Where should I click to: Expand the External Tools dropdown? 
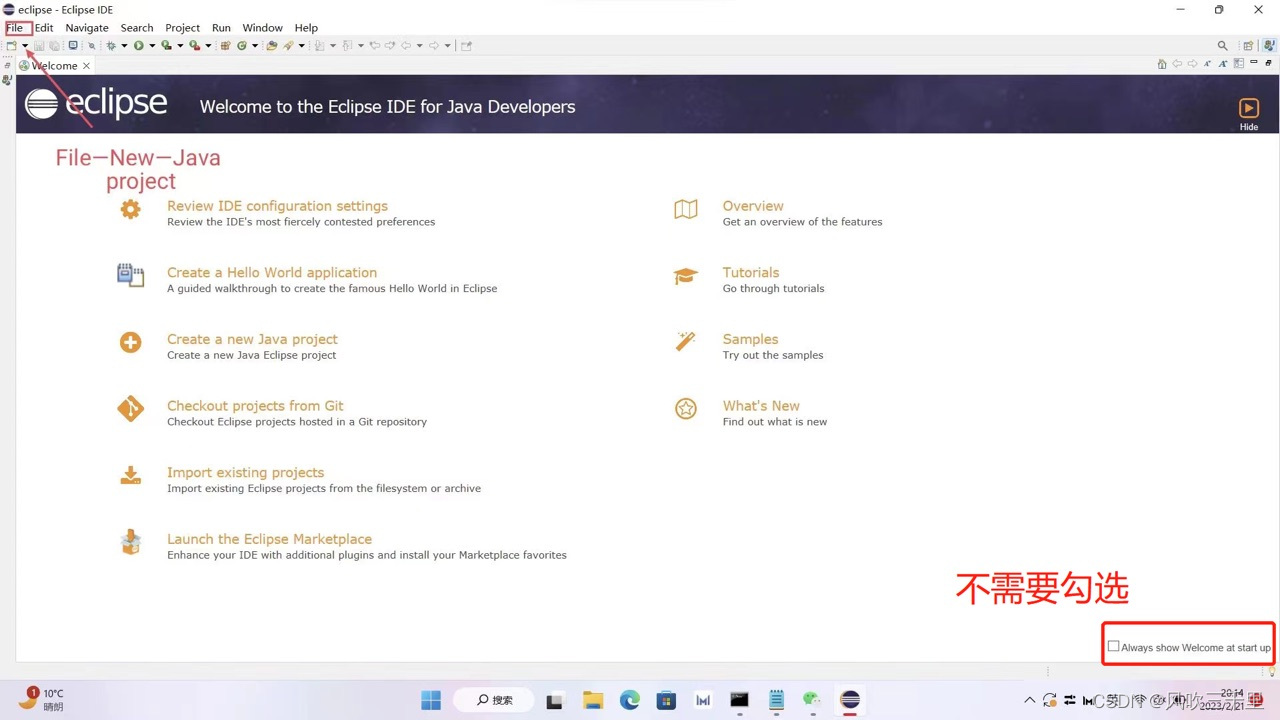208,45
